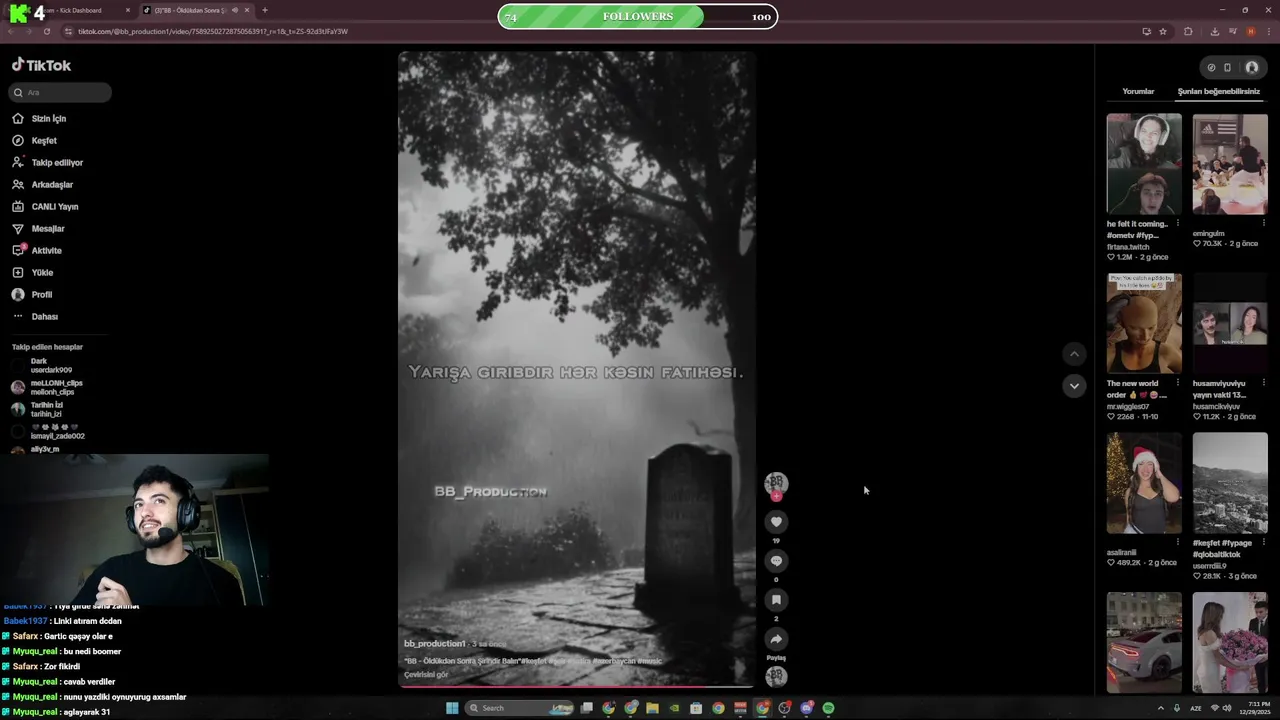Switch to the Yorumlar tab

[1138, 92]
